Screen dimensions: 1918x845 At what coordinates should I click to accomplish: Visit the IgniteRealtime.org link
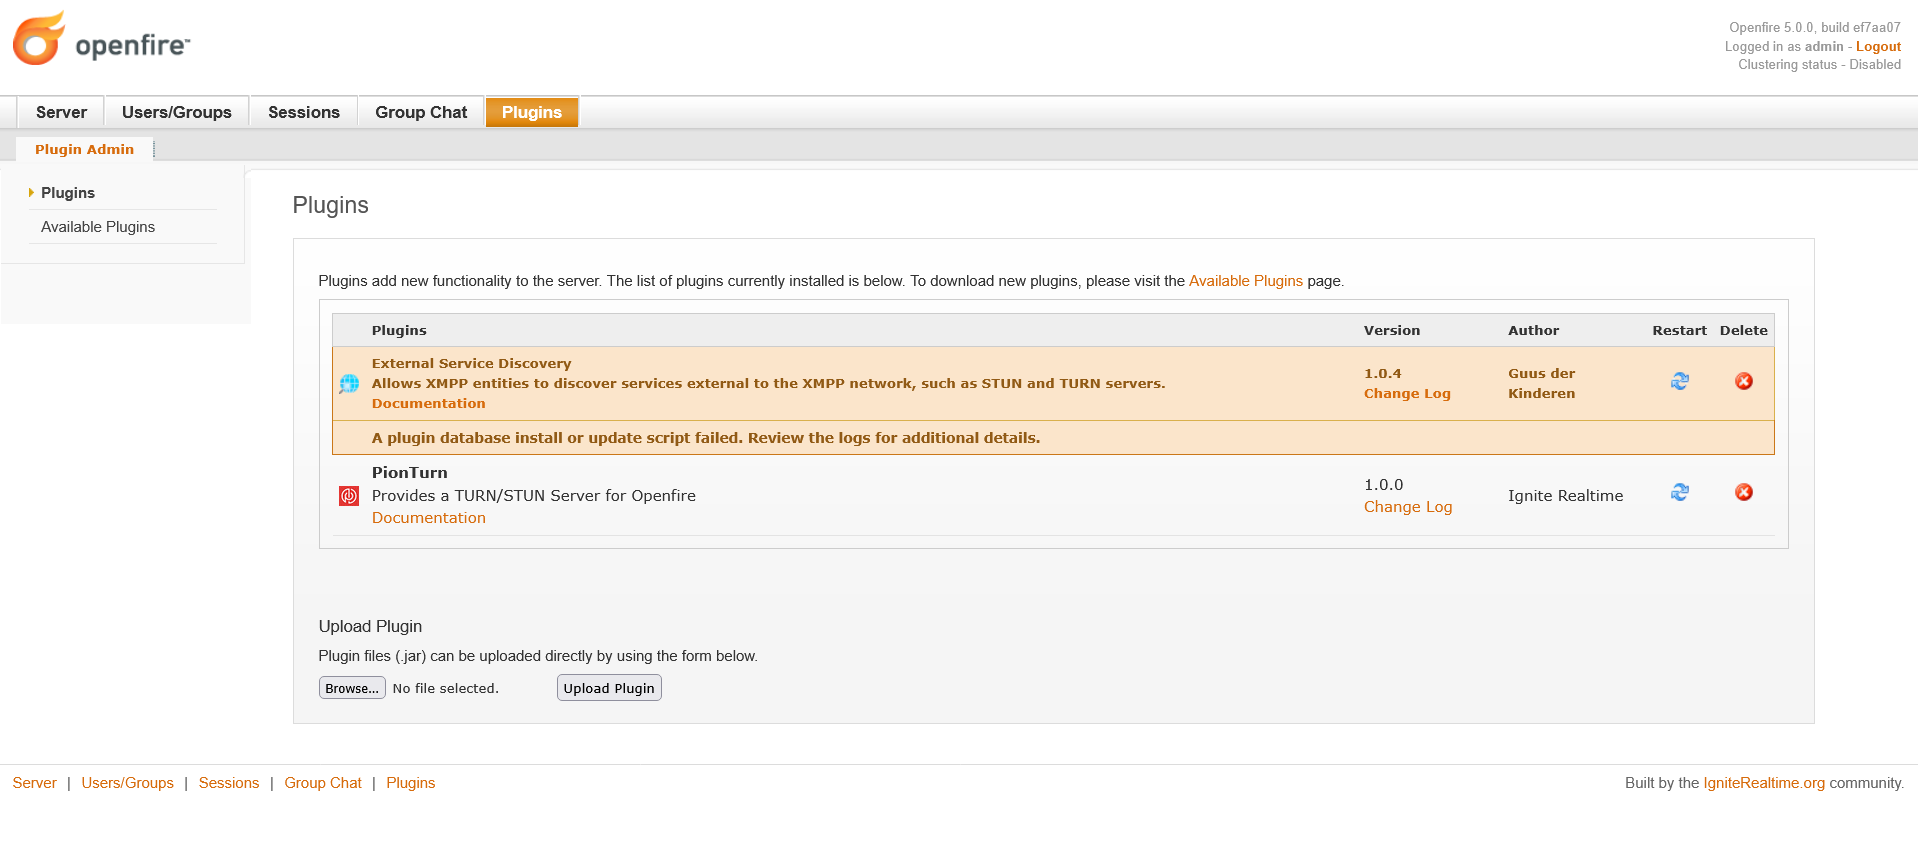point(1764,783)
